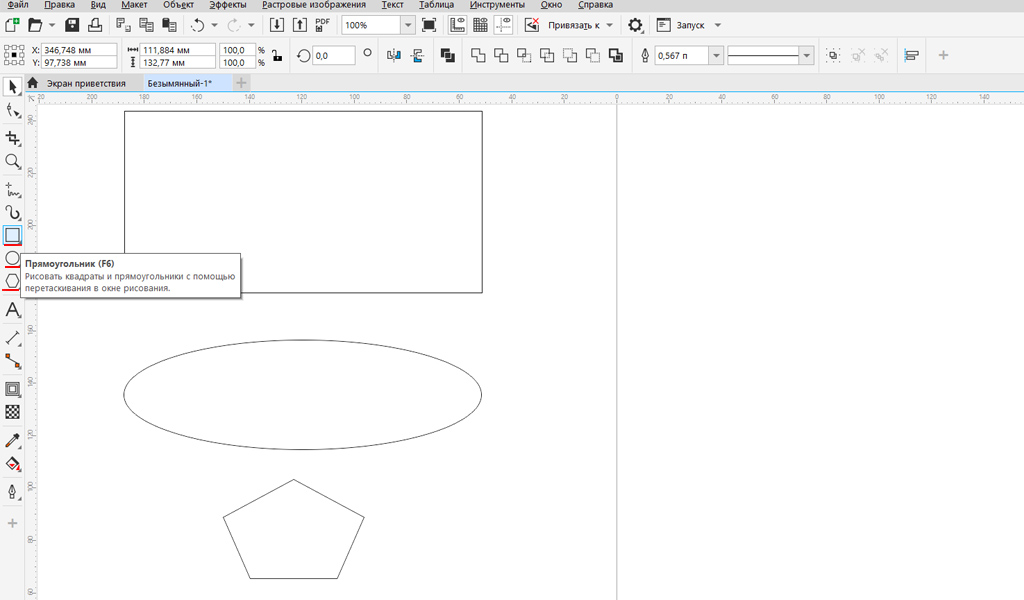Click the Save floppy disk icon
1024x600 pixels.
[72, 24]
